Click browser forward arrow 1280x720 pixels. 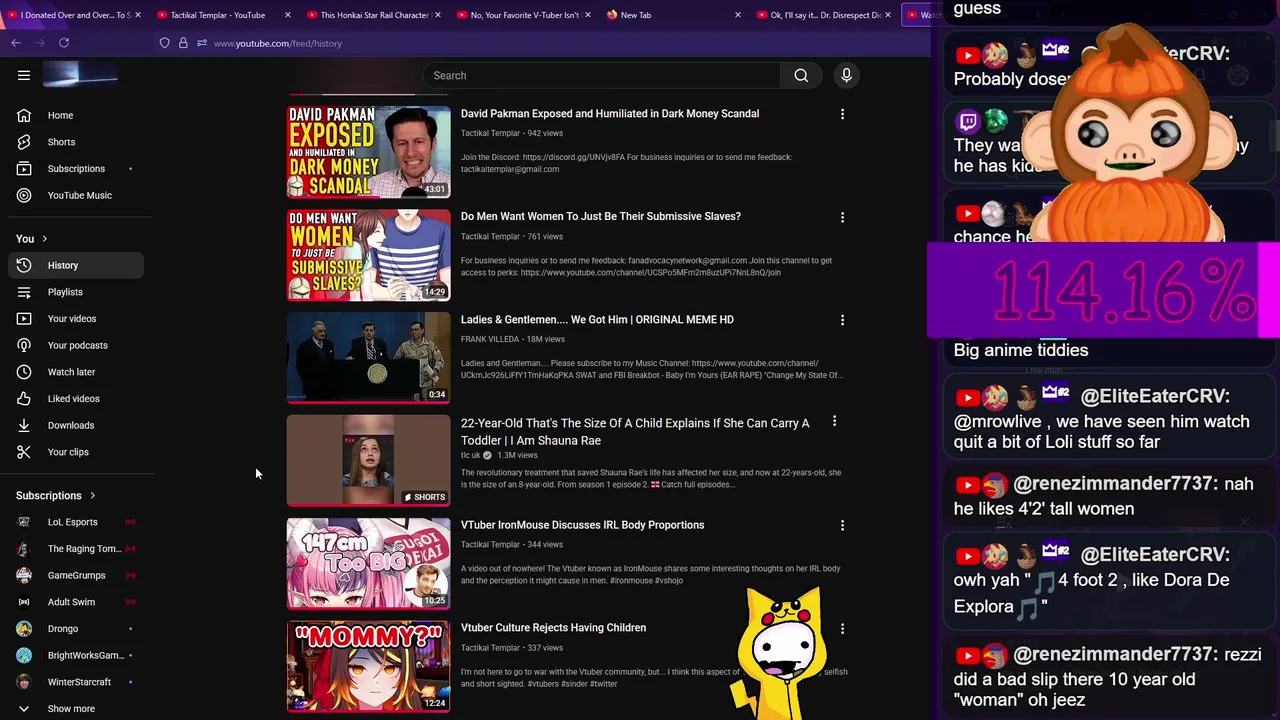coord(40,43)
